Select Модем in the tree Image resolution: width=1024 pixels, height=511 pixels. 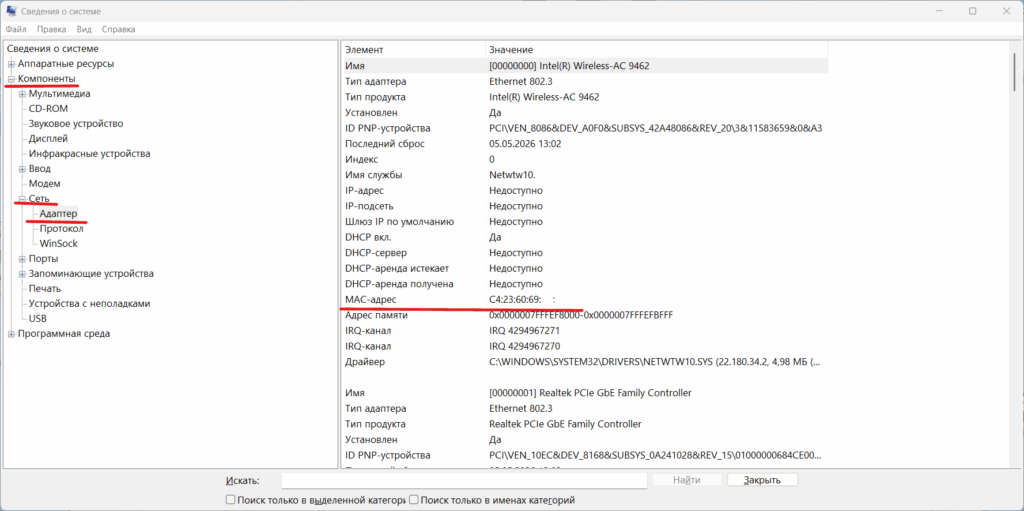pyautogui.click(x=45, y=184)
